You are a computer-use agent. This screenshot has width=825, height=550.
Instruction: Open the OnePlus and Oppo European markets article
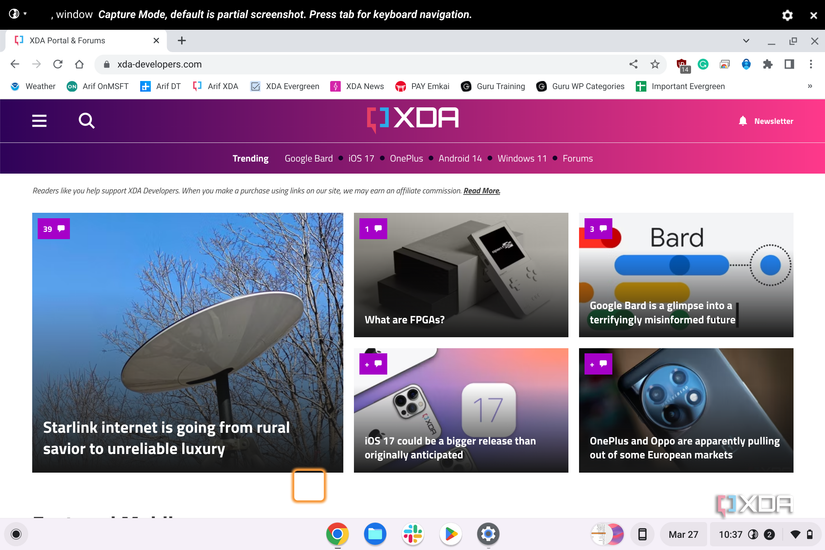click(x=686, y=410)
